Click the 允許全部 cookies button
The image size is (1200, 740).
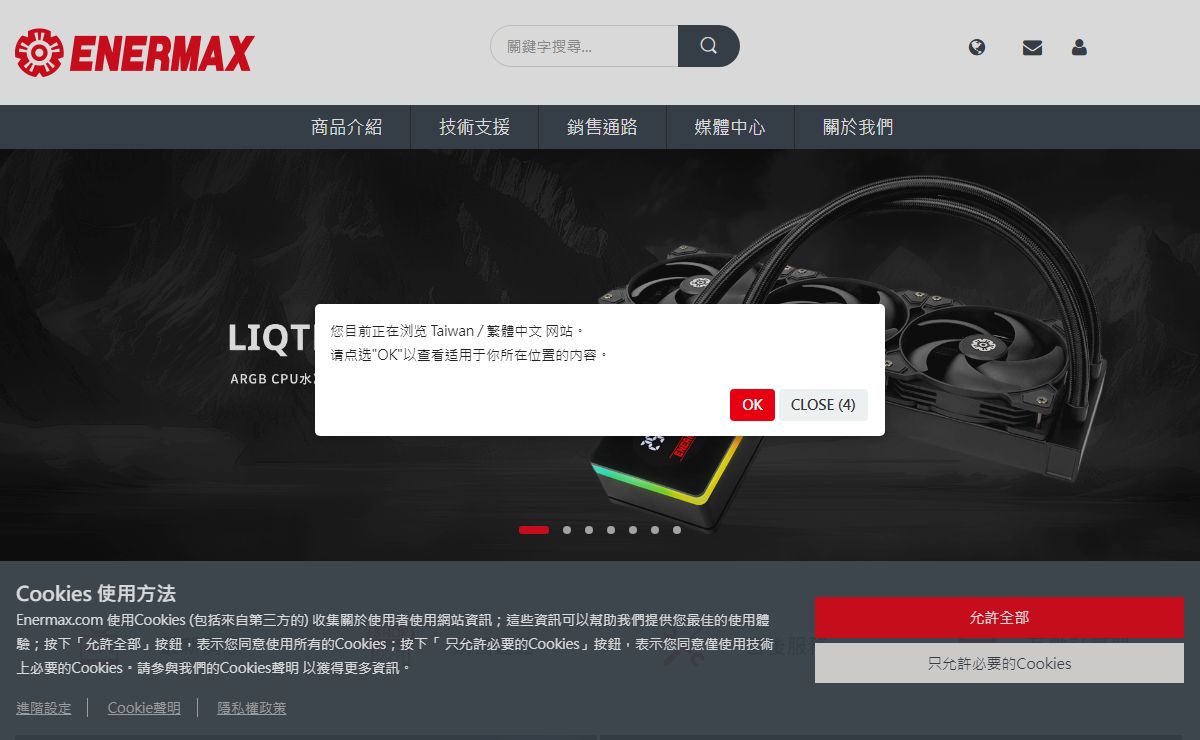(x=999, y=617)
